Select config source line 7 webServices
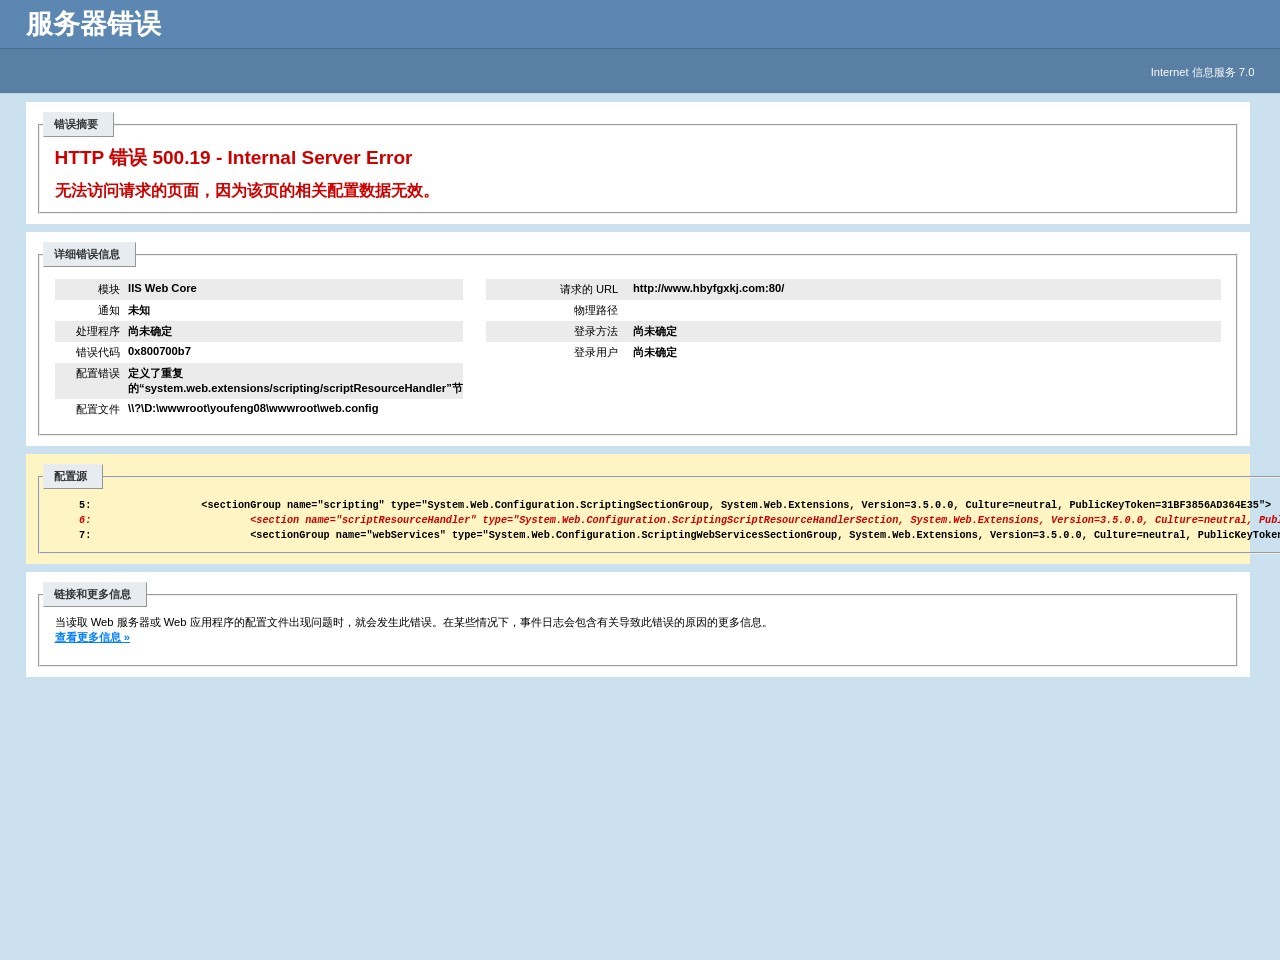1280x960 pixels. click(x=760, y=535)
